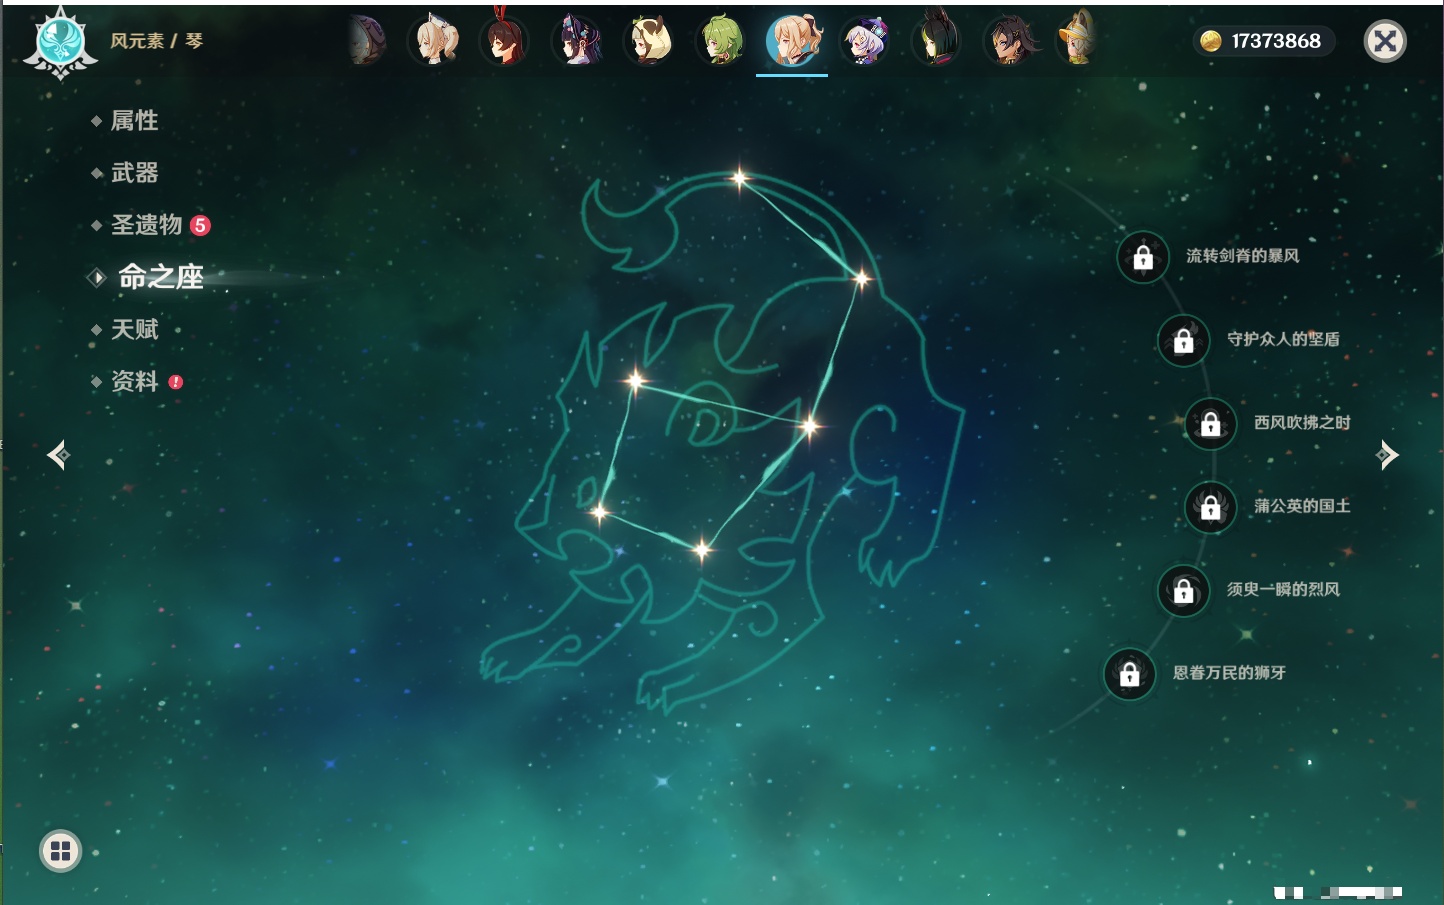Open the grid menu button at bottom left
This screenshot has height=905, width=1444.
(x=60, y=852)
